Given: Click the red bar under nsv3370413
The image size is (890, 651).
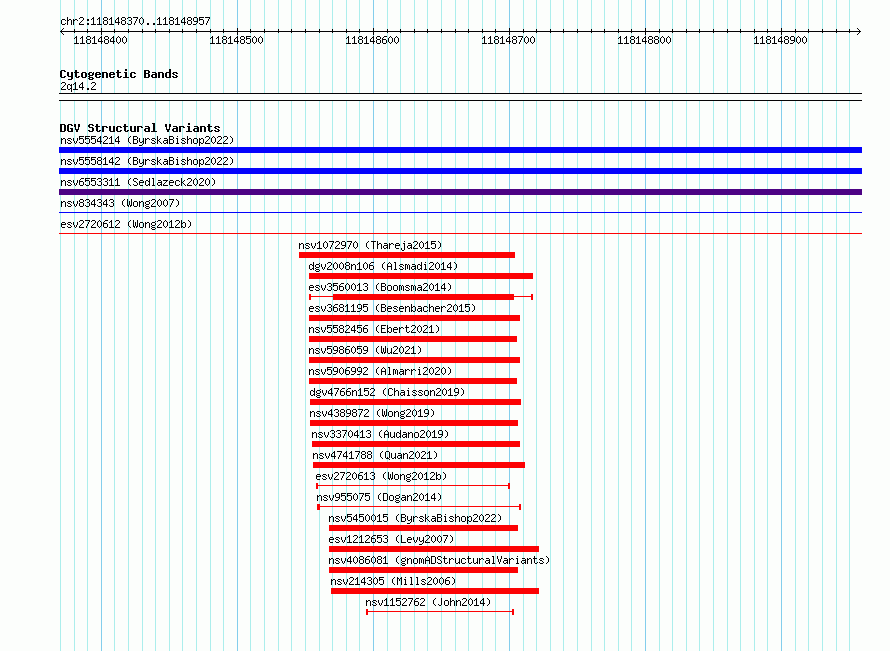Looking at the screenshot, I should [415, 444].
